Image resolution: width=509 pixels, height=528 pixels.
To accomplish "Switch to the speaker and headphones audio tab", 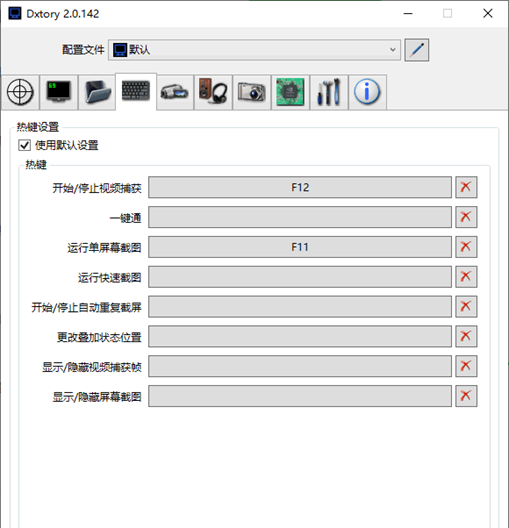I will [x=213, y=92].
